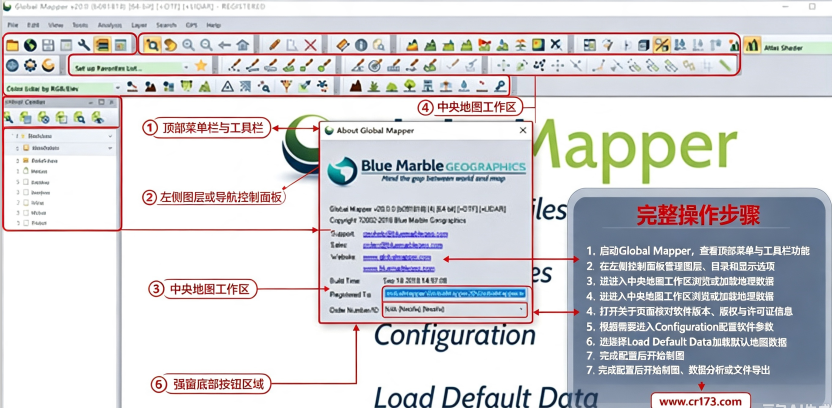The height and width of the screenshot is (408, 832).
Task: Click the yellow Open Data File folder icon
Action: coord(12,45)
